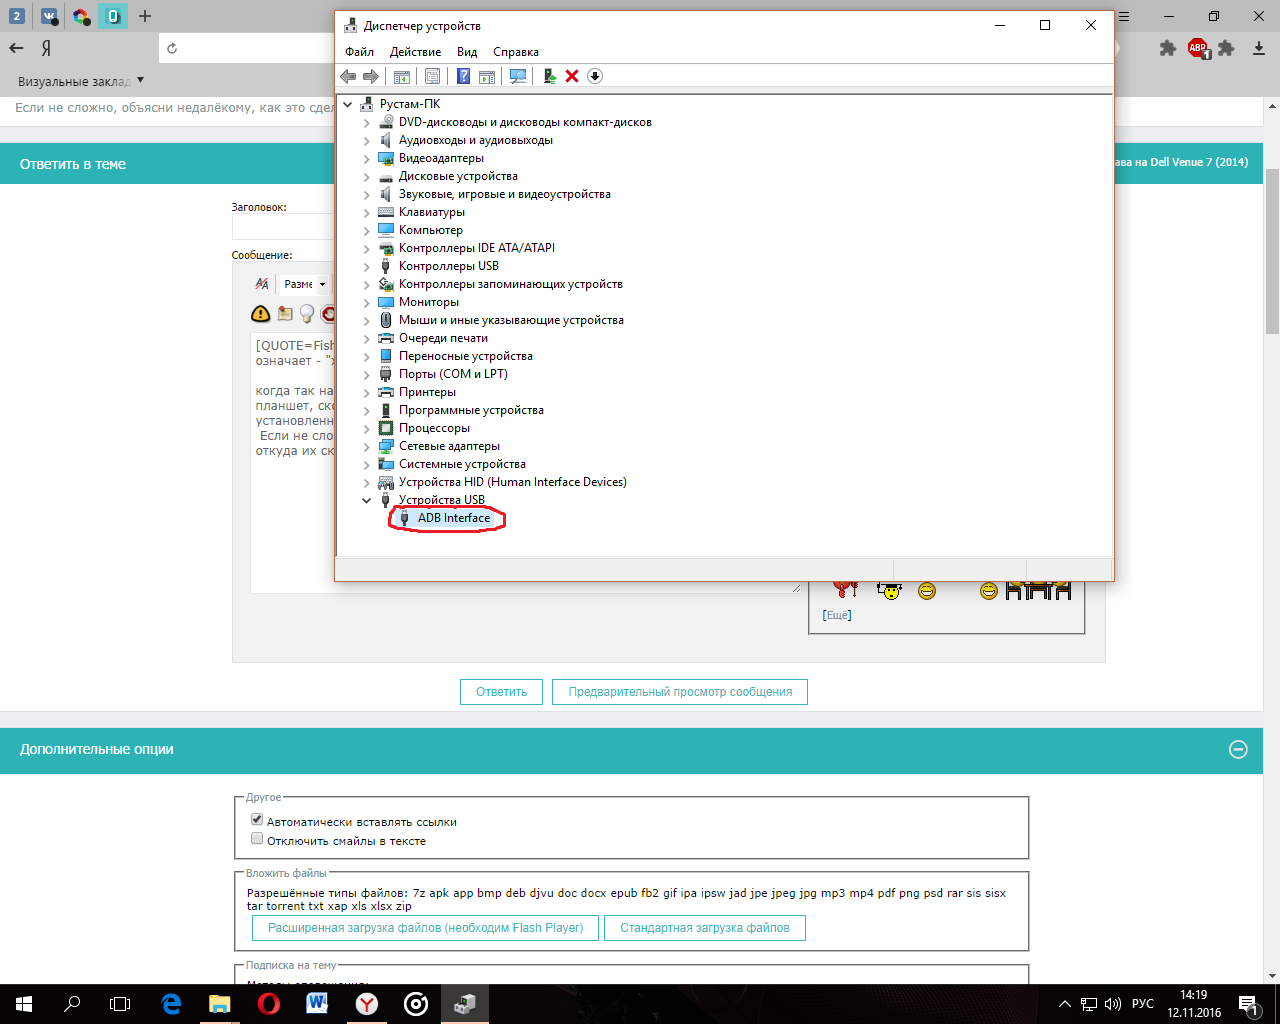
Task: Uncheck 'Автоматически вставлять ссылки' checkbox
Action: (257, 820)
